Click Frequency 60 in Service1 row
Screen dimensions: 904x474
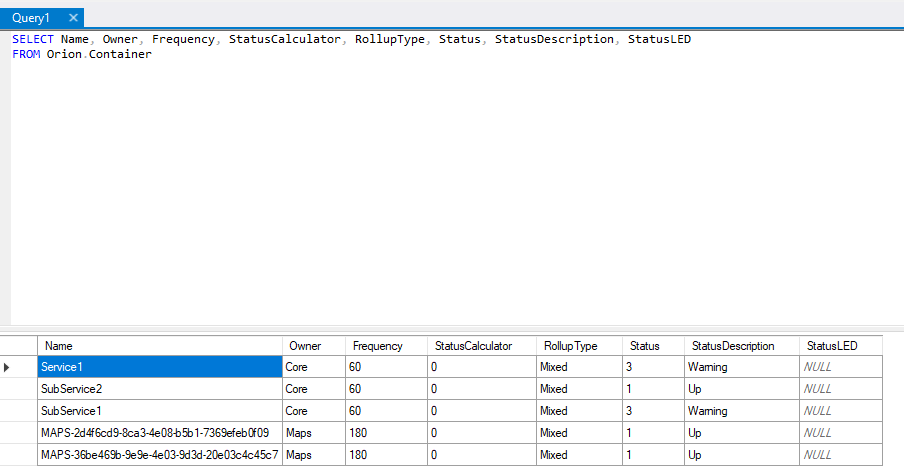(x=386, y=367)
